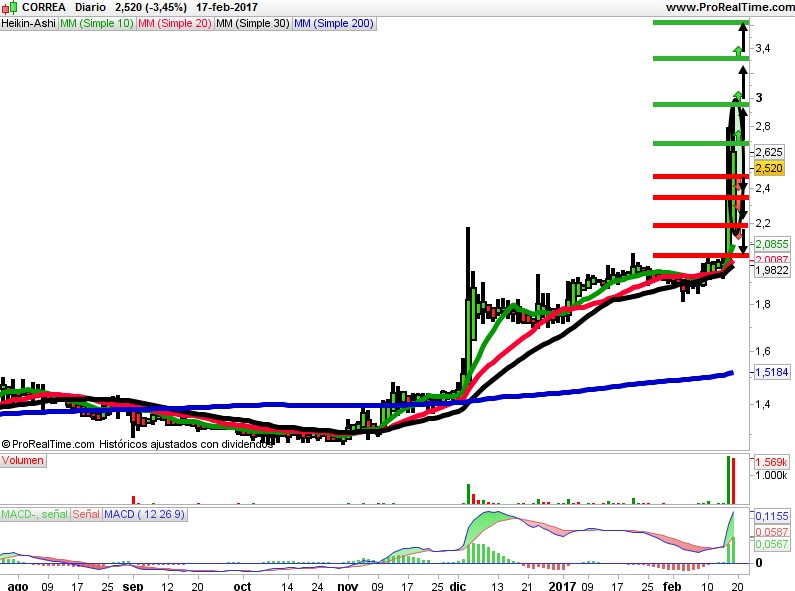
Task: Click the candlestick chart icon beside CORREA
Action: pyautogui.click(x=10, y=7)
